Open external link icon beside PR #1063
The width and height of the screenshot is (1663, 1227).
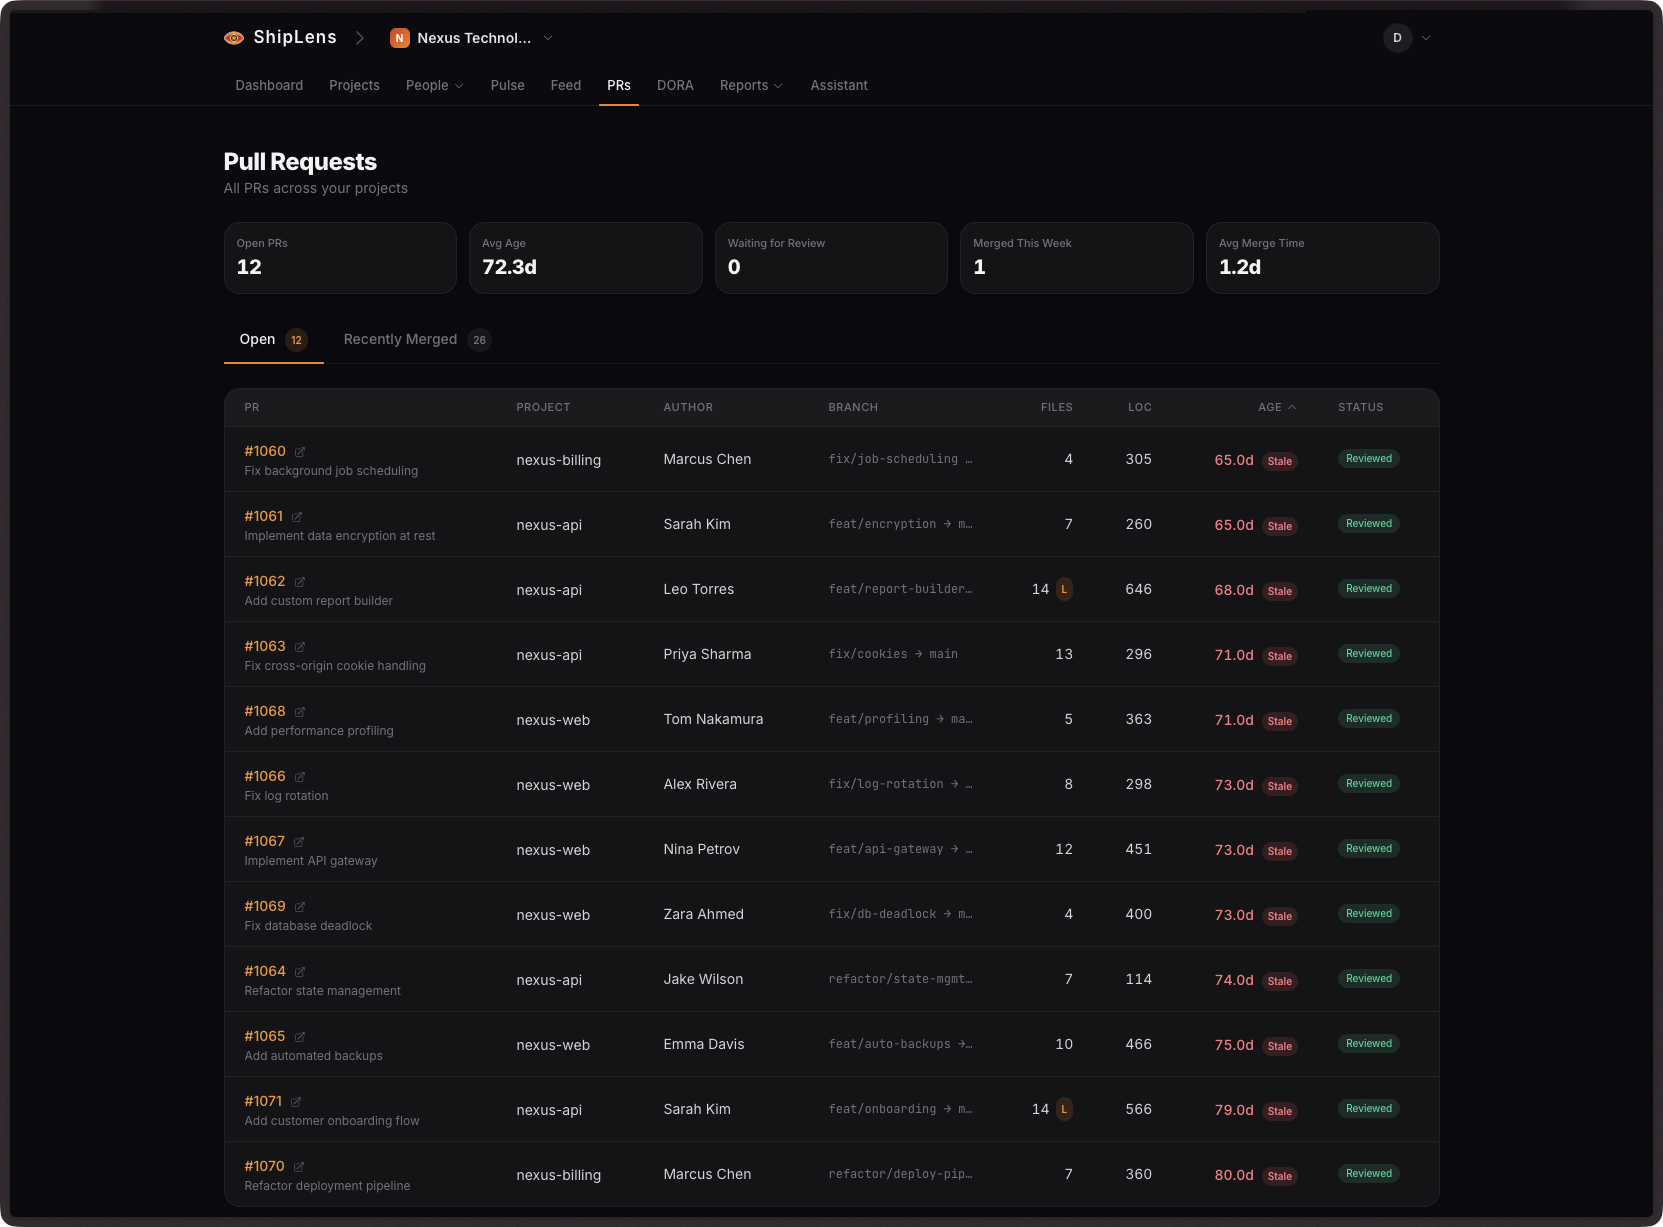(x=299, y=646)
